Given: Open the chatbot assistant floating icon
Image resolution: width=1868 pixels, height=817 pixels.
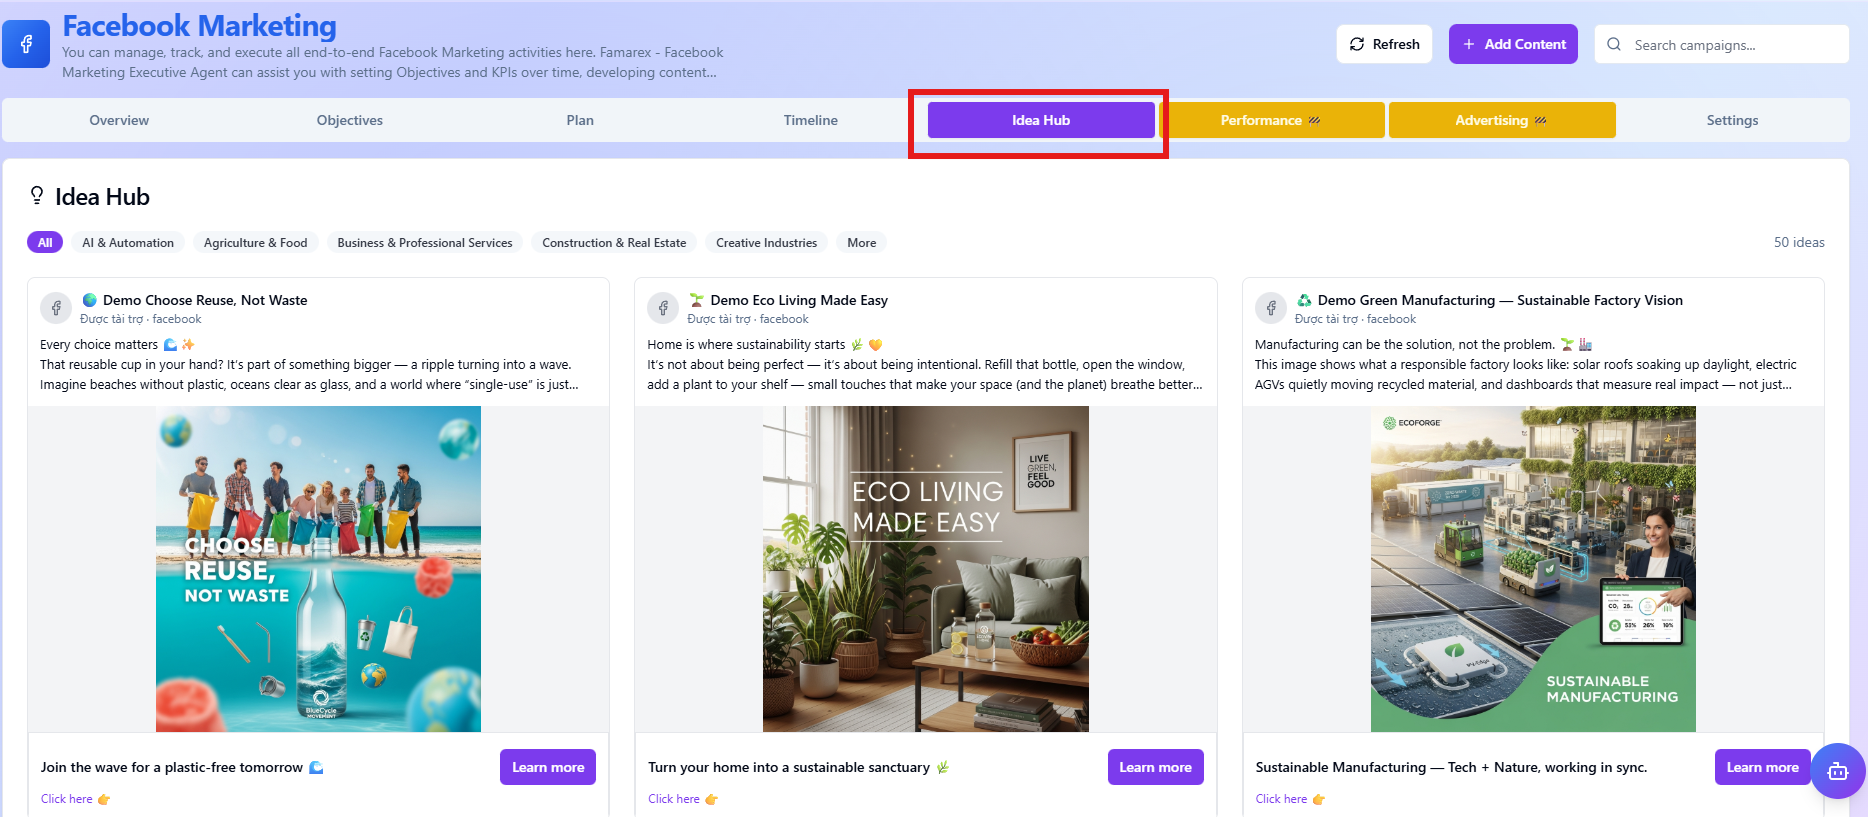Looking at the screenshot, I should [x=1837, y=770].
